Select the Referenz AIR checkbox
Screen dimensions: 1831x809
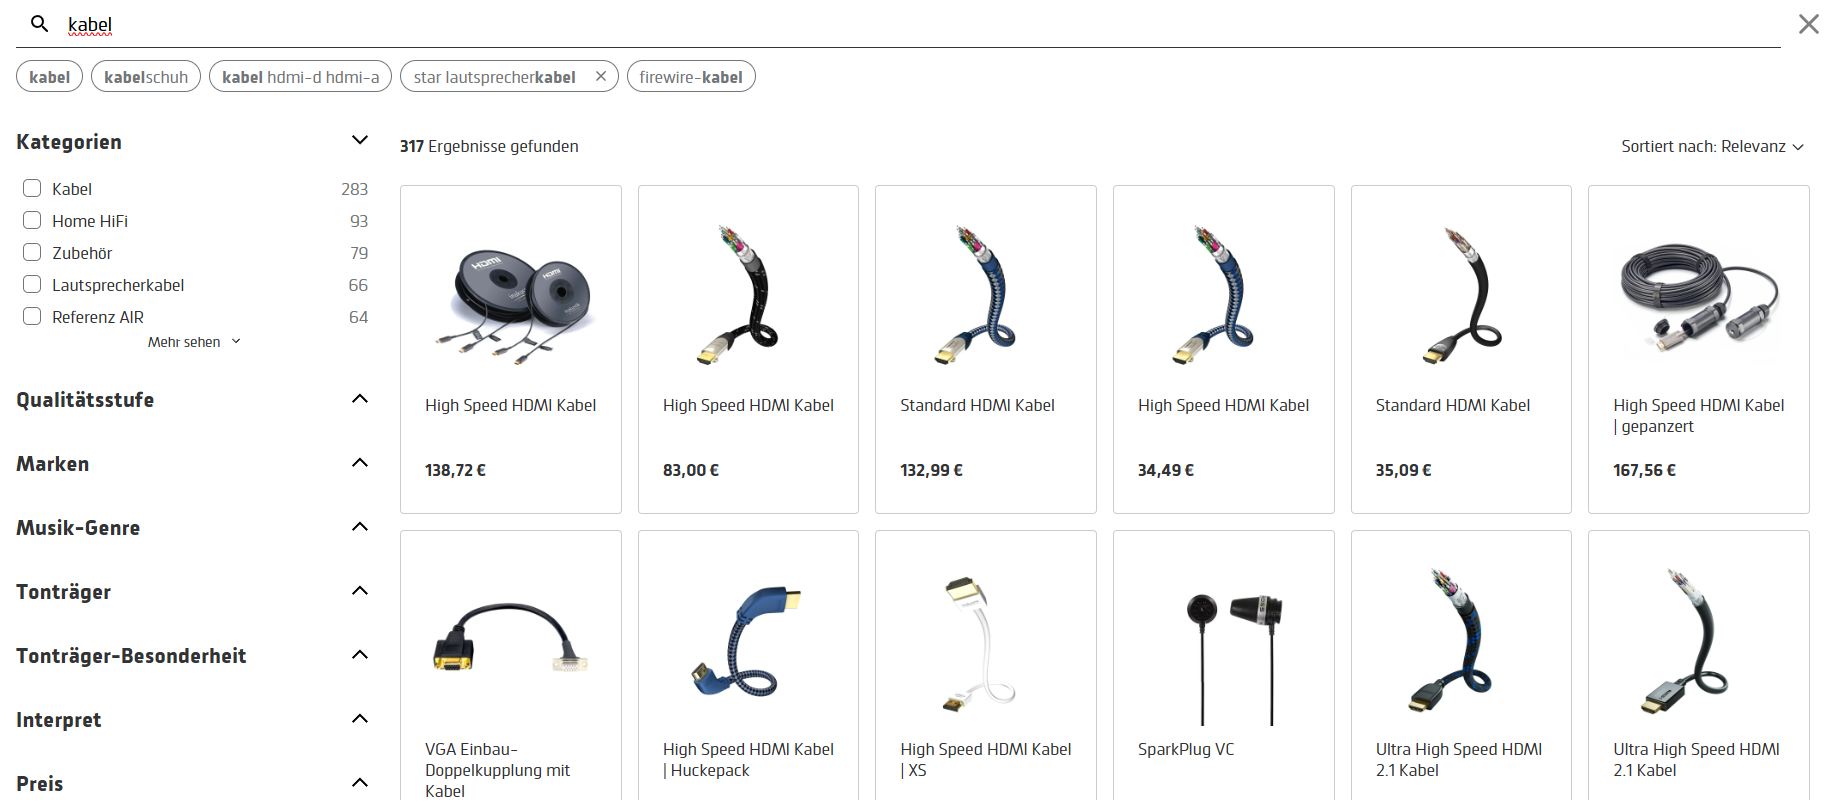click(x=32, y=316)
